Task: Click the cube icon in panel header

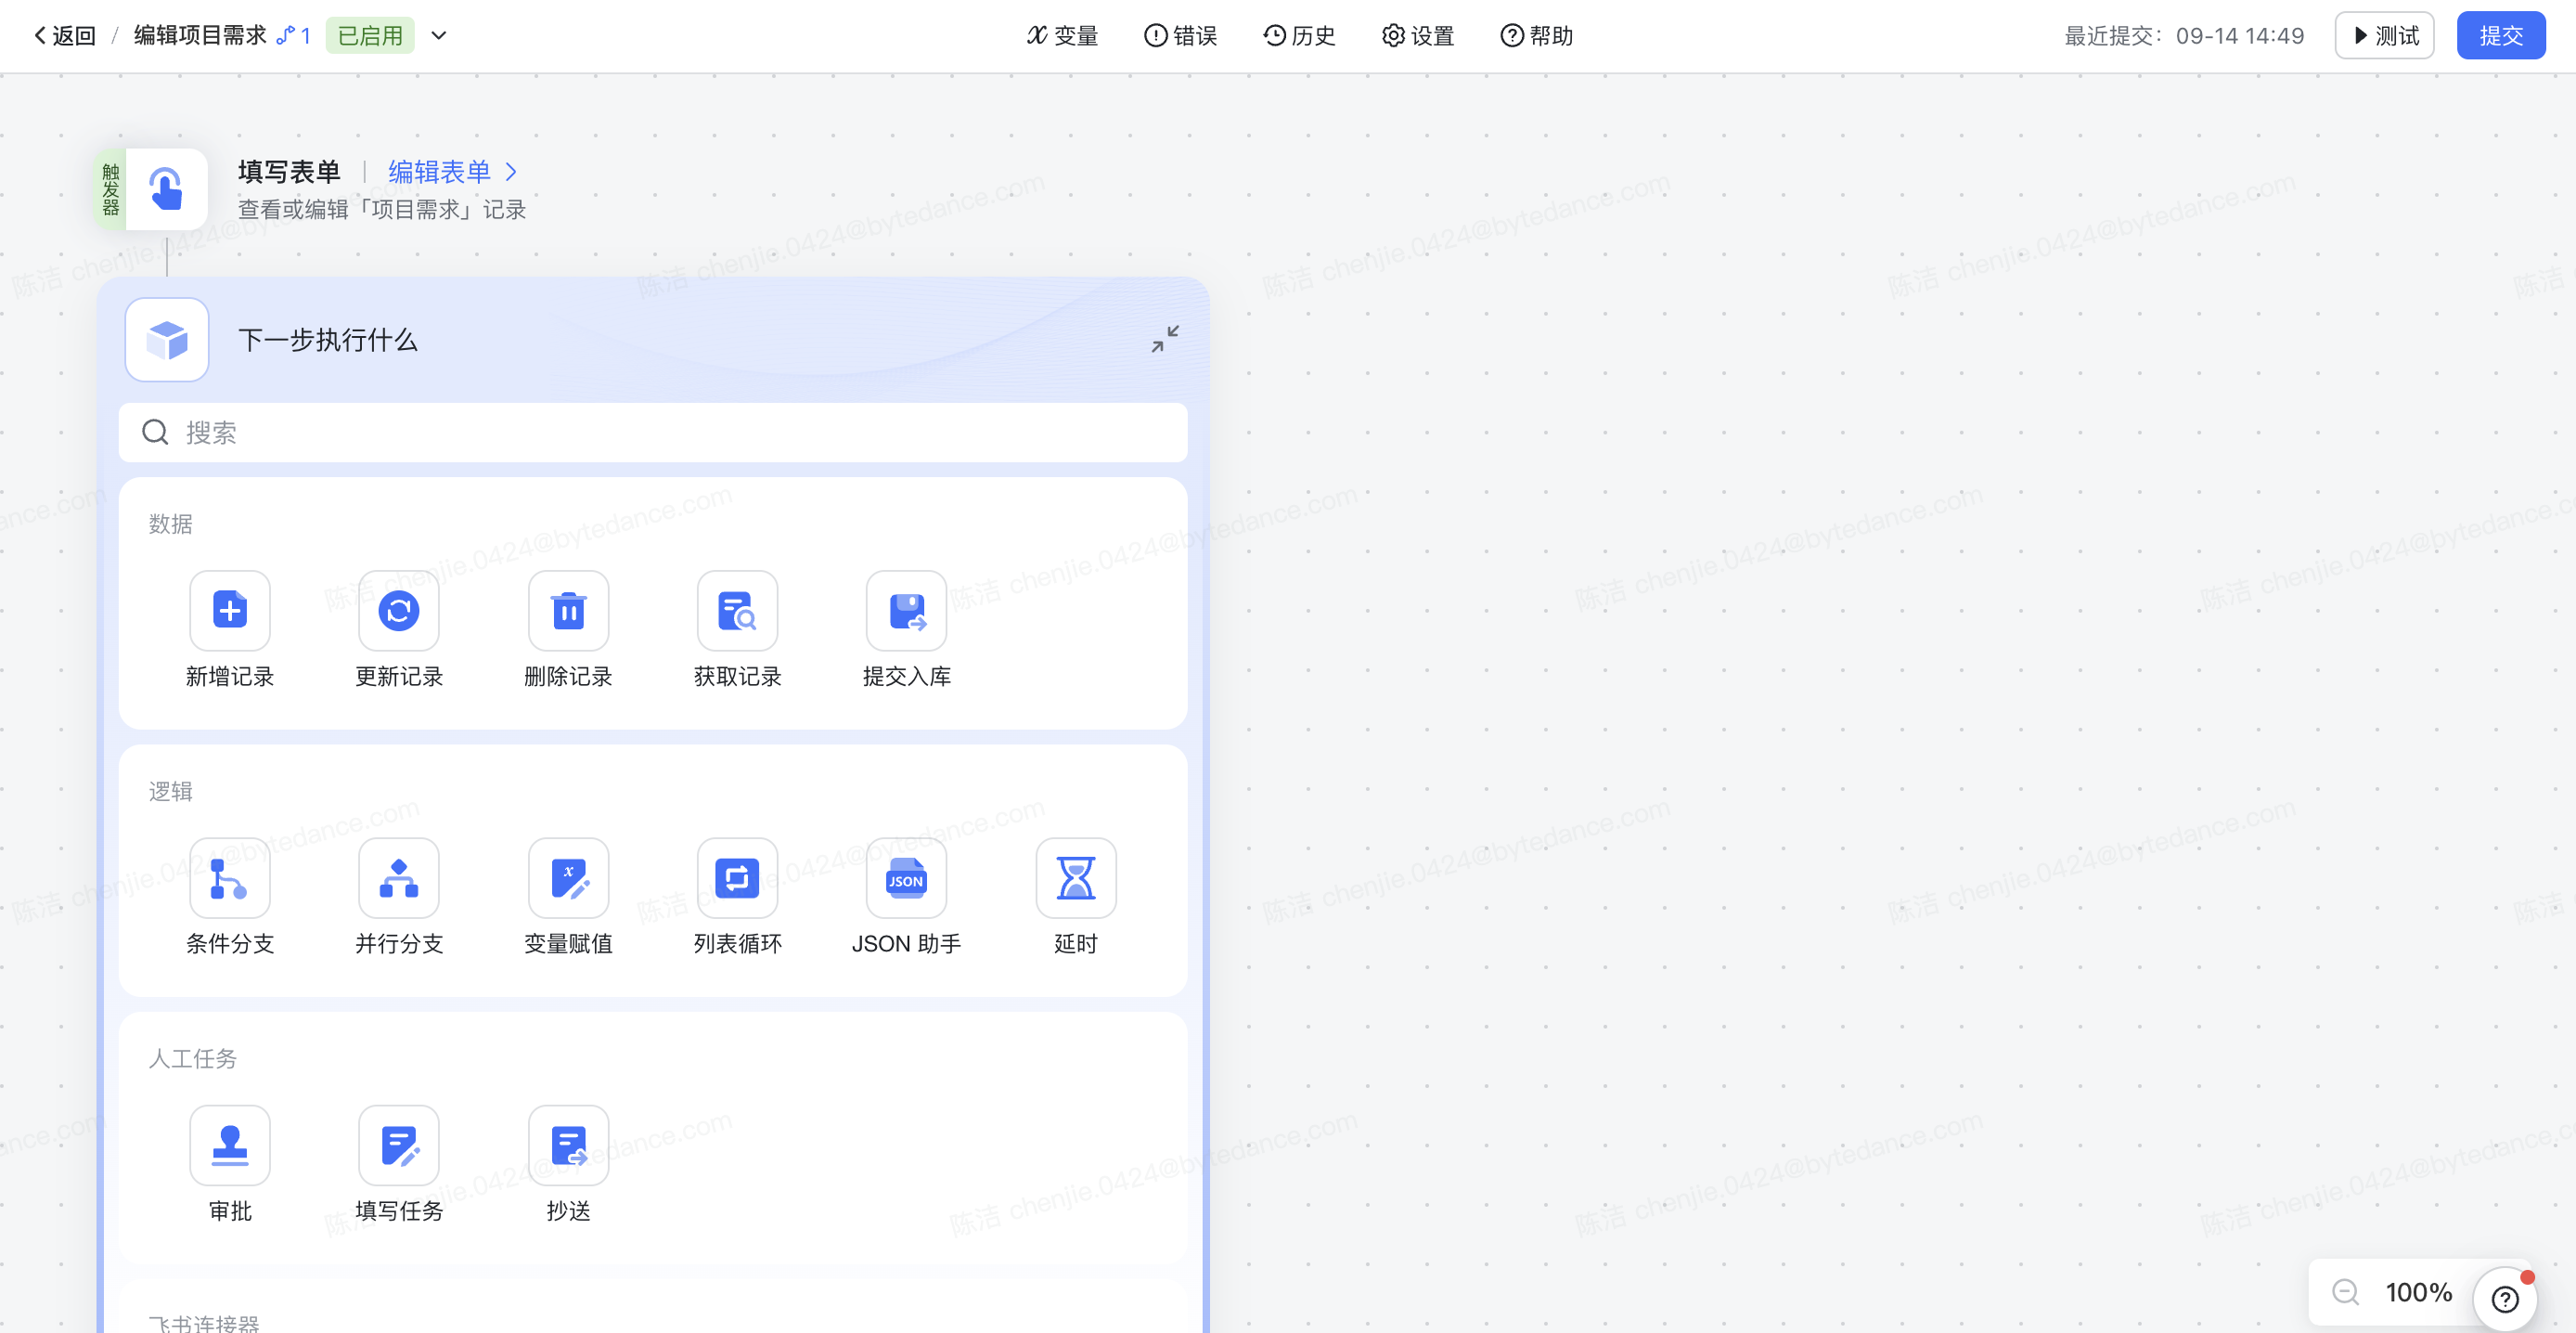Action: 167,339
